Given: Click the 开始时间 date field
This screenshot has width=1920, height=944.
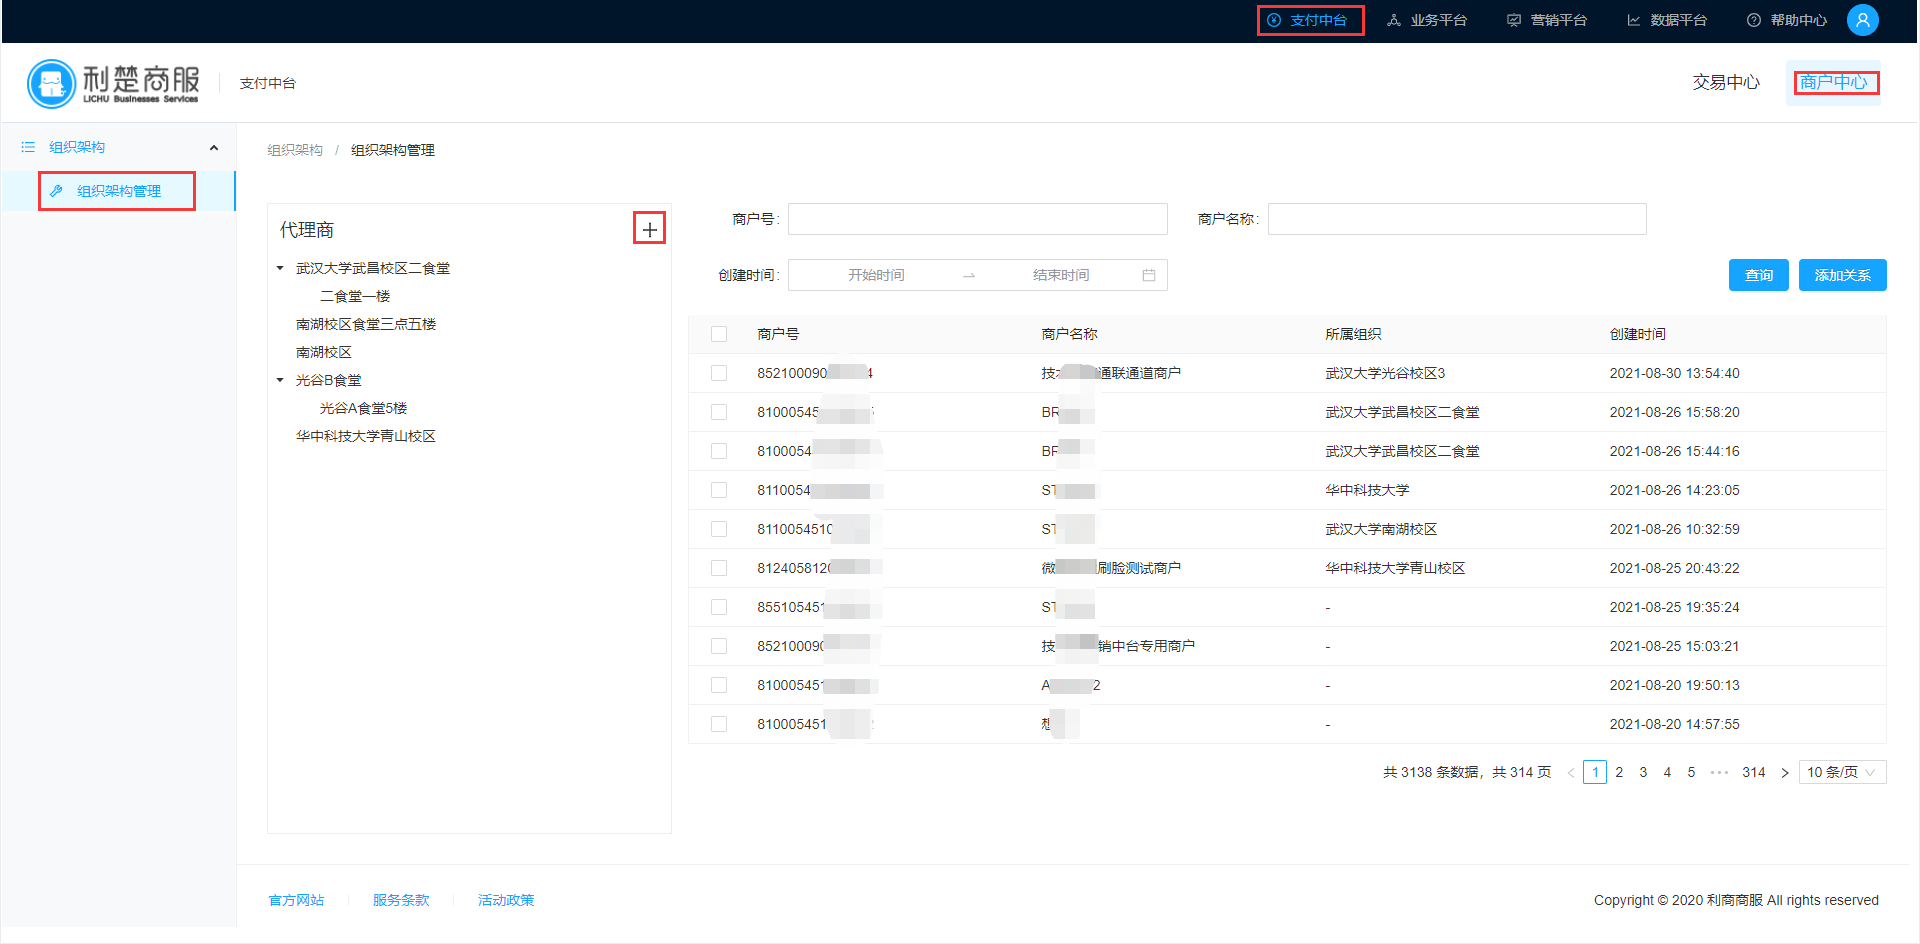Looking at the screenshot, I should [876, 275].
